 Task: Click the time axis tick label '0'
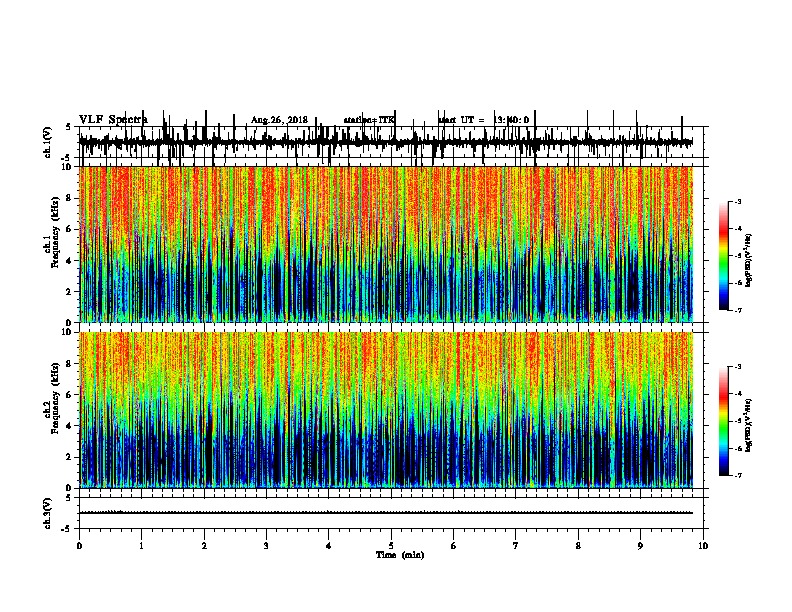[x=79, y=546]
